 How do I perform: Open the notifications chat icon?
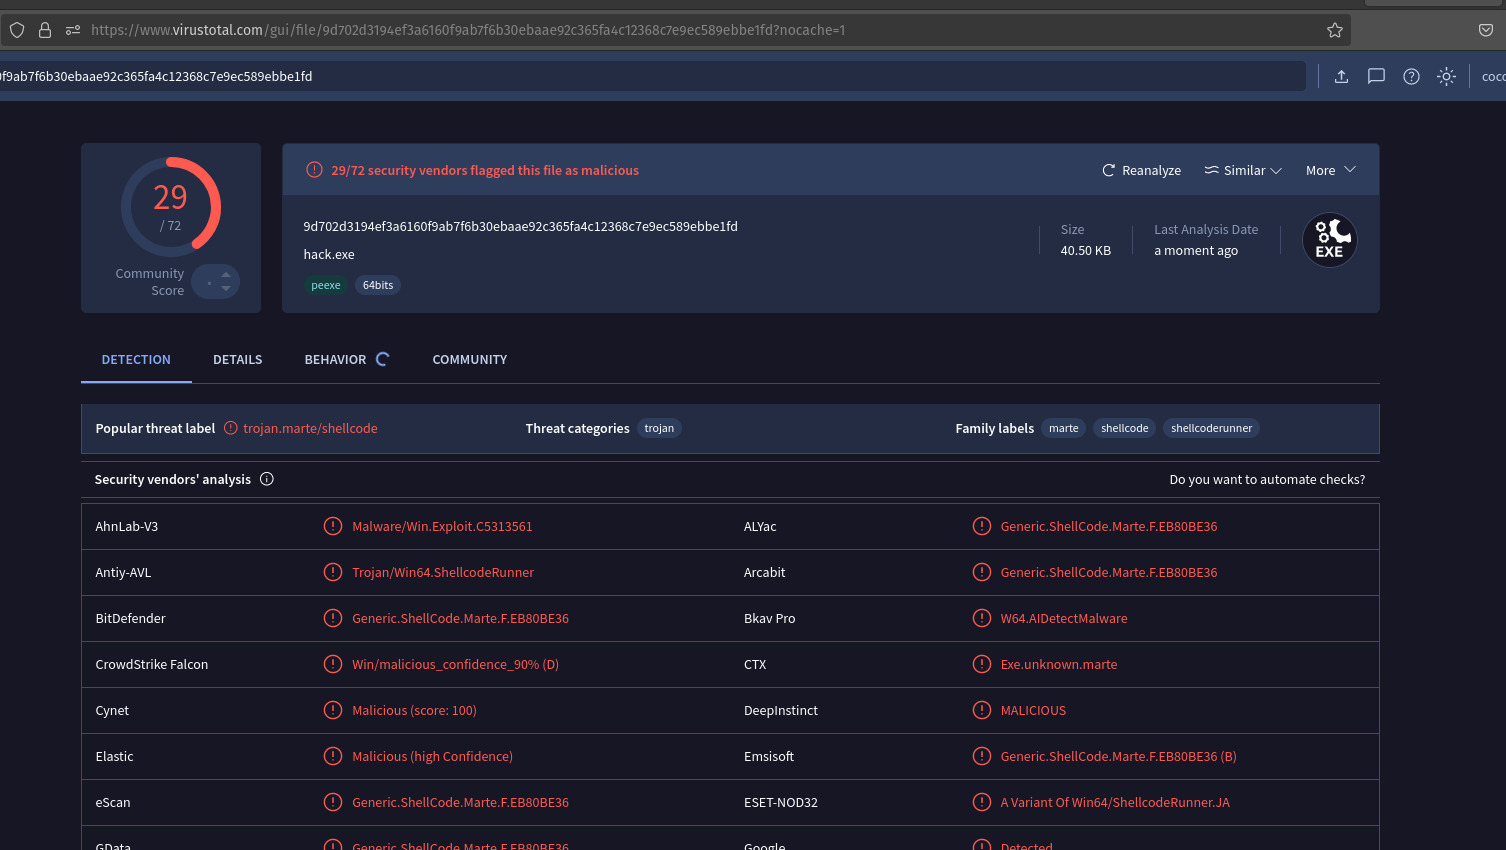1376,76
